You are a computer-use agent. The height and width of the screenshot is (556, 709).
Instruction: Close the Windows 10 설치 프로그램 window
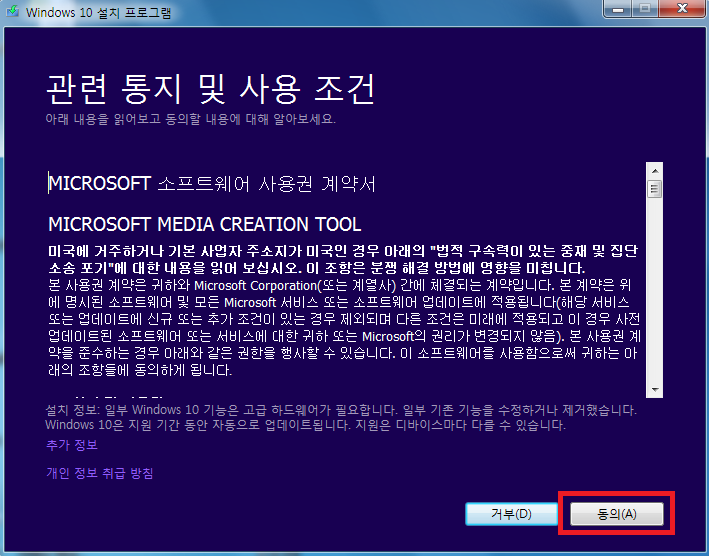coord(682,9)
